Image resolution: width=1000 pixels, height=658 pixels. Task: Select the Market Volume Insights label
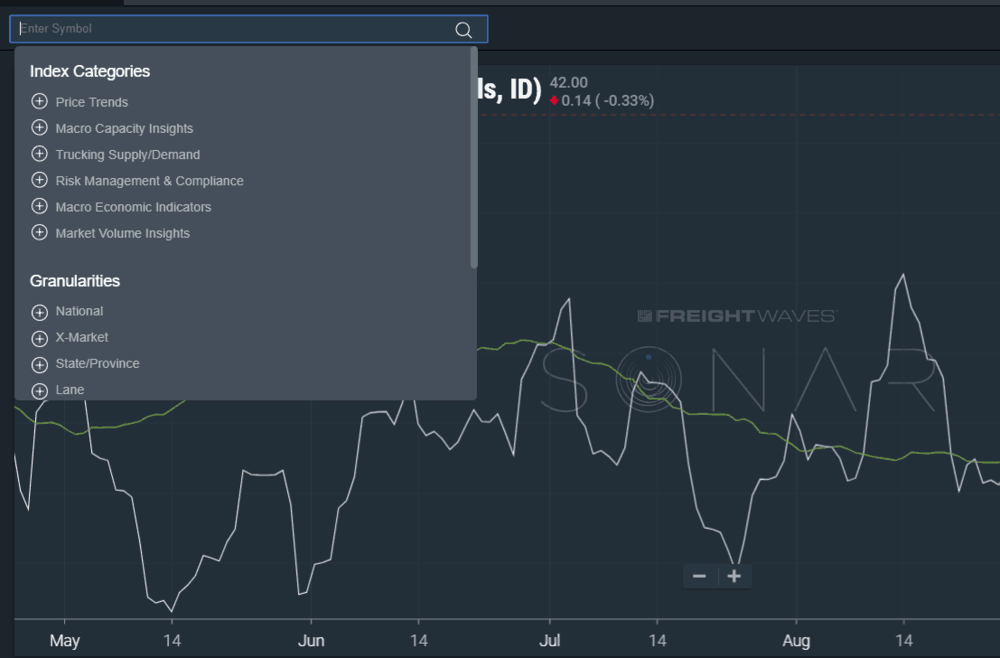tap(122, 233)
